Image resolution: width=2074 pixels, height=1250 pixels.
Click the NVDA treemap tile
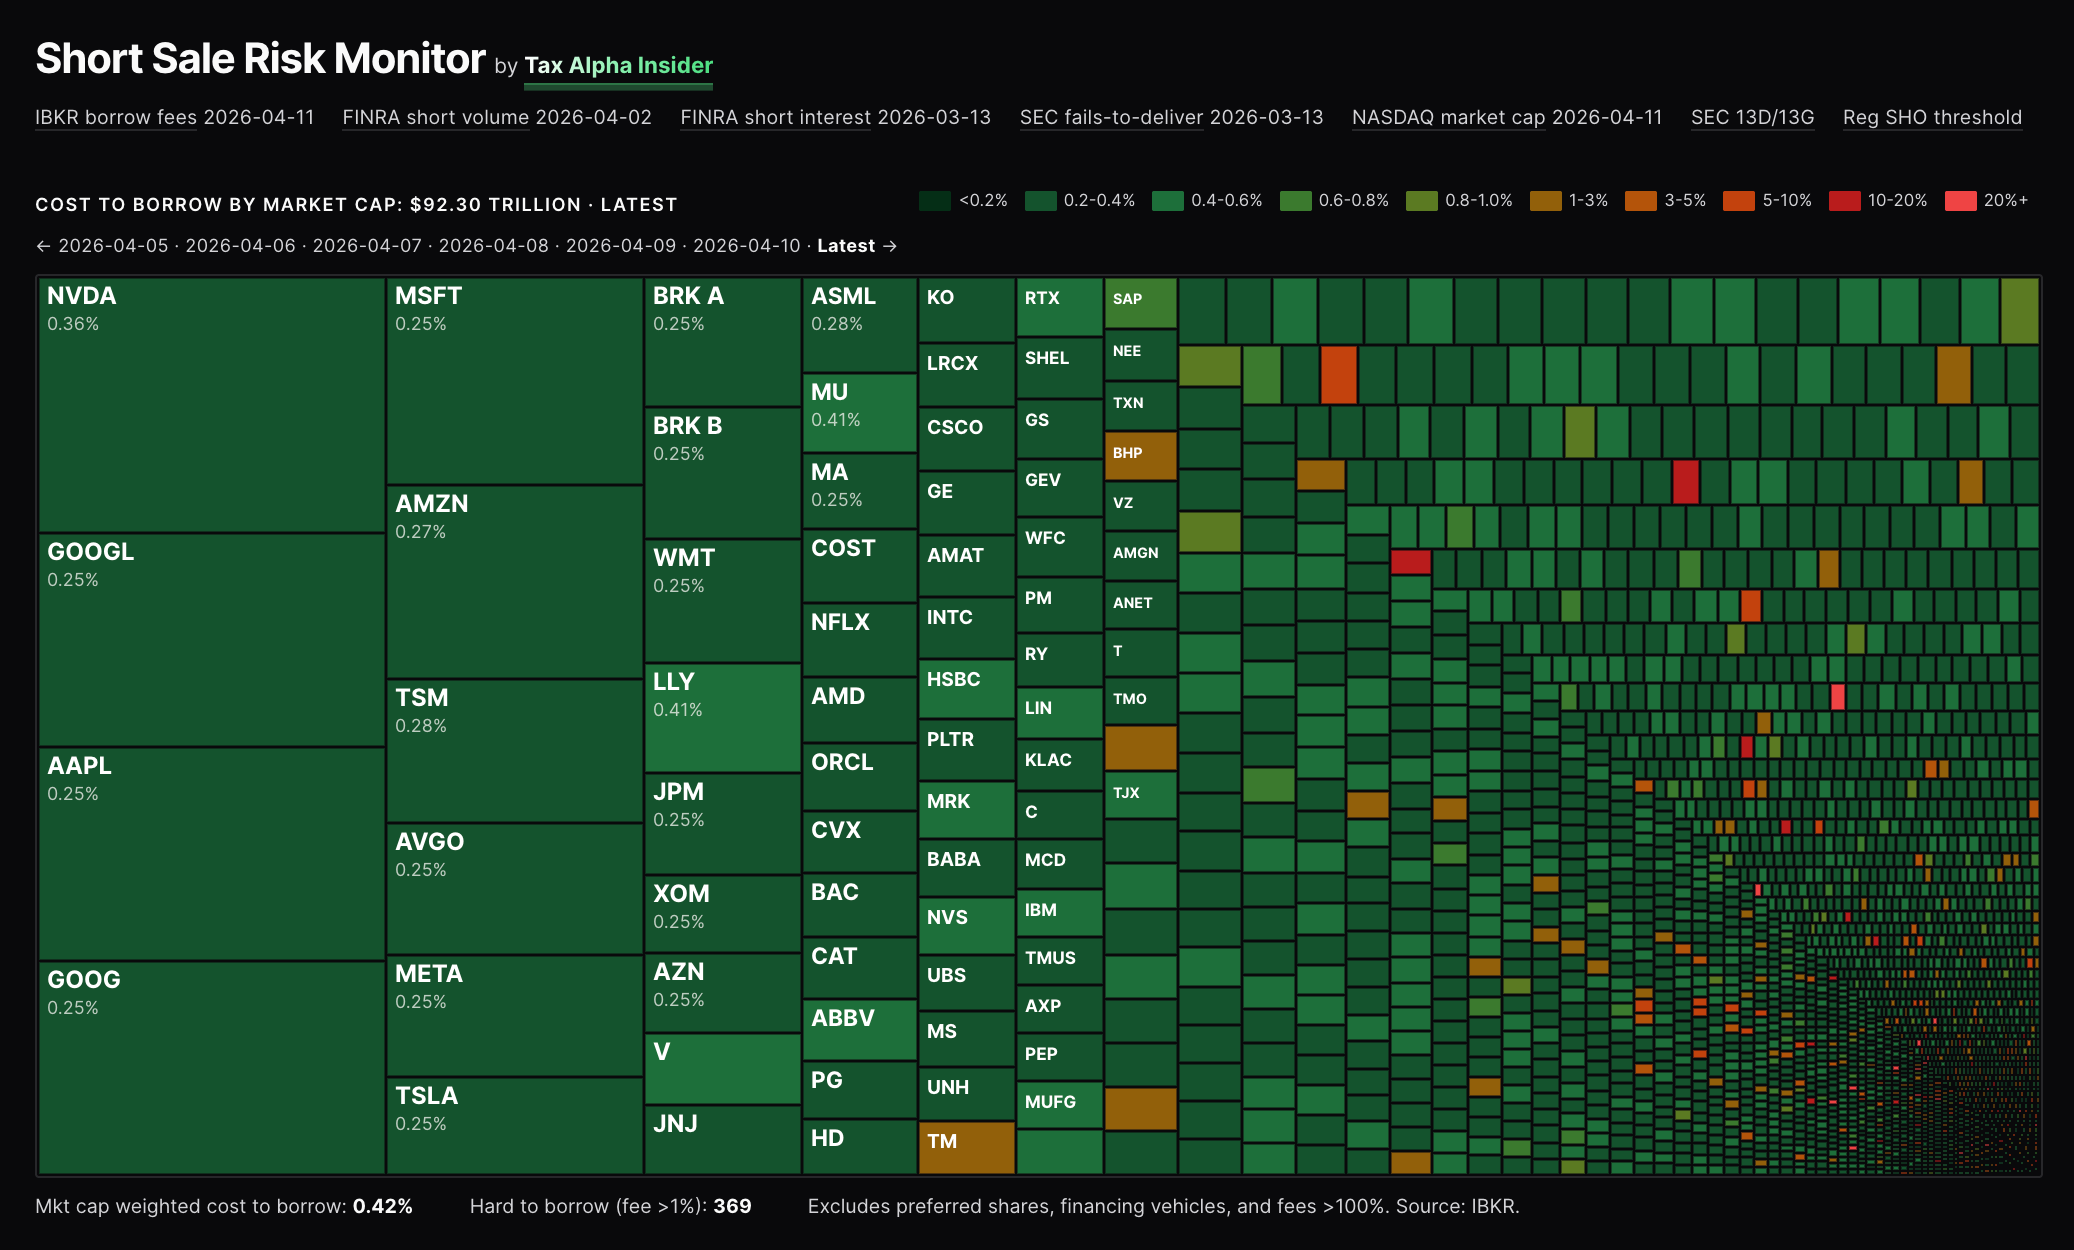tap(211, 405)
